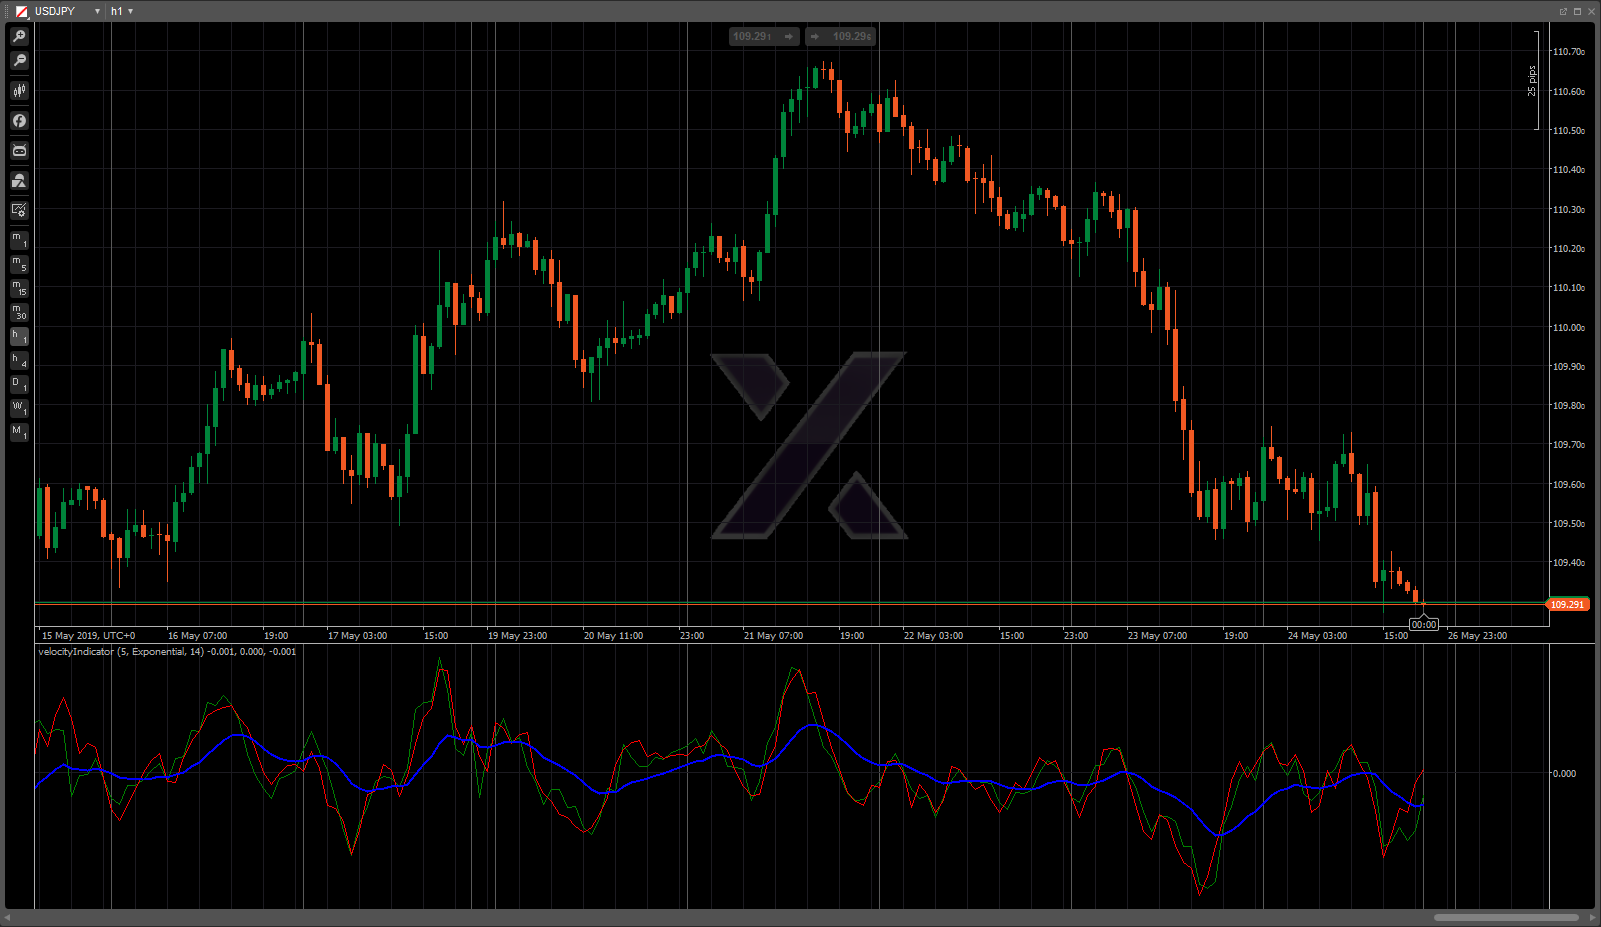The image size is (1601, 927).
Task: Switch to W1 weekly timeframe
Action: click(19, 408)
